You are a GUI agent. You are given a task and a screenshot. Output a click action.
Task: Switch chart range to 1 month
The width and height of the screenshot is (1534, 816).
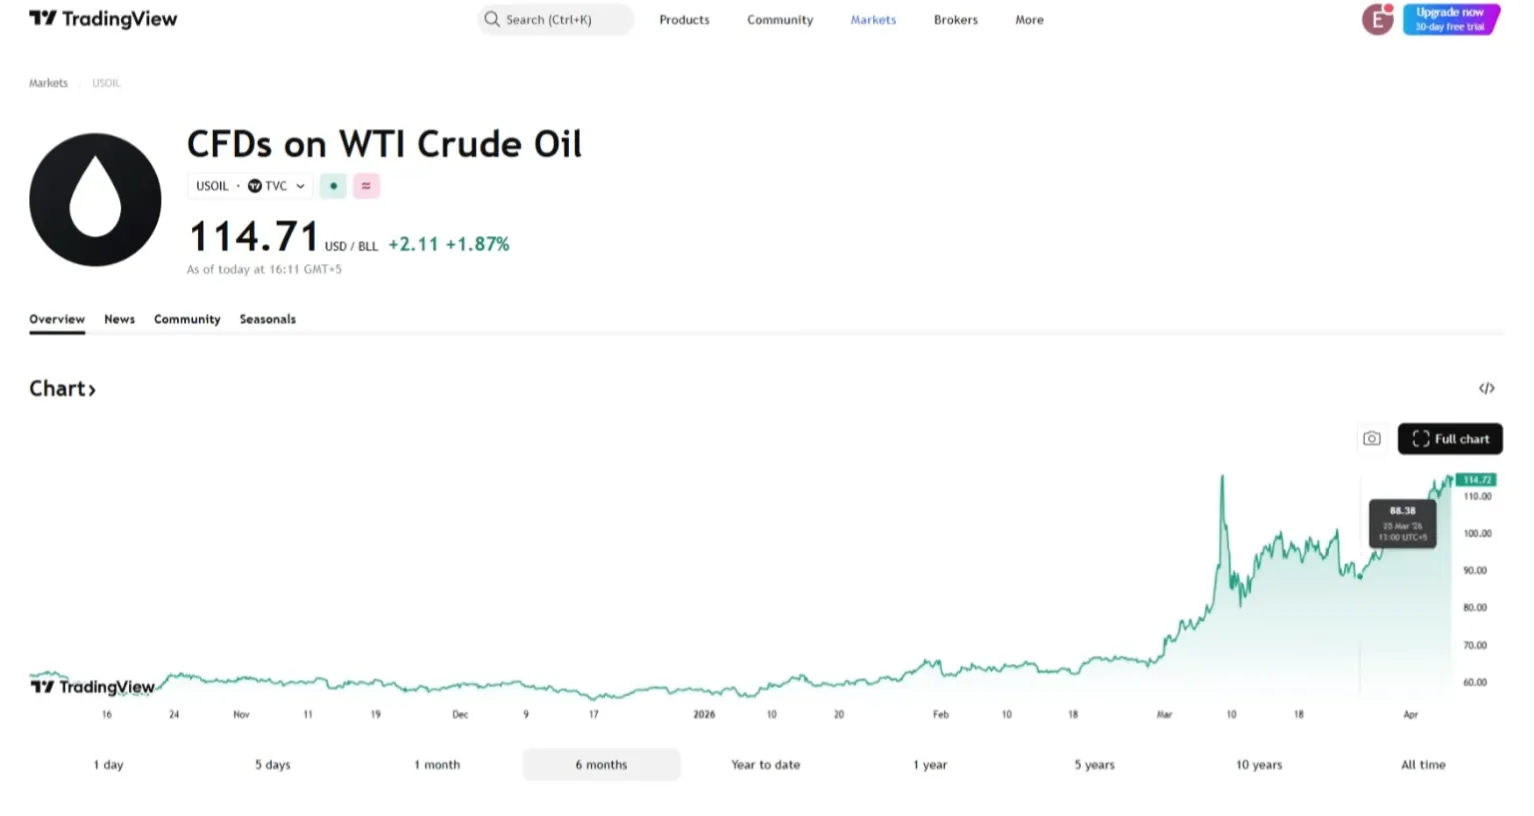coord(437,765)
